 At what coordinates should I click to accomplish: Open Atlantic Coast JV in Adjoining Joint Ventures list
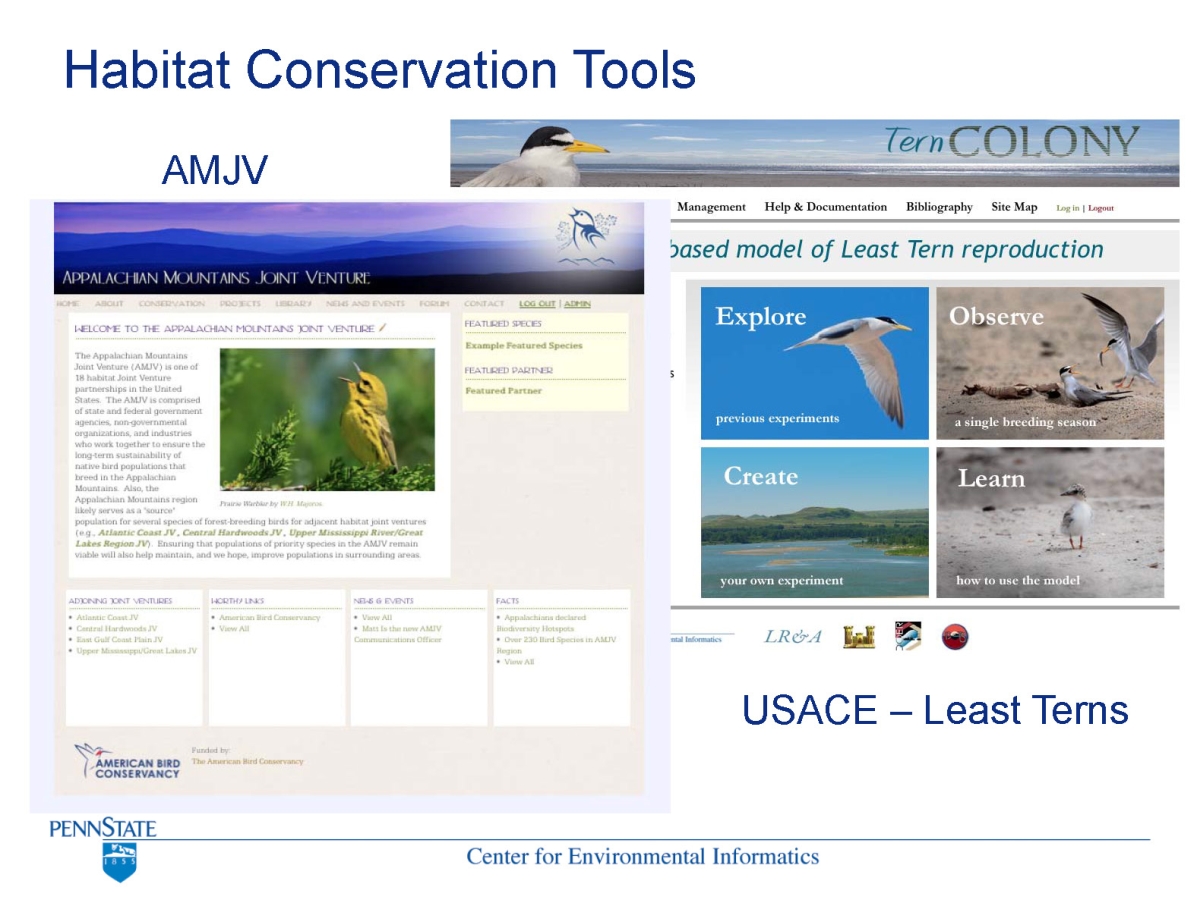pos(107,618)
